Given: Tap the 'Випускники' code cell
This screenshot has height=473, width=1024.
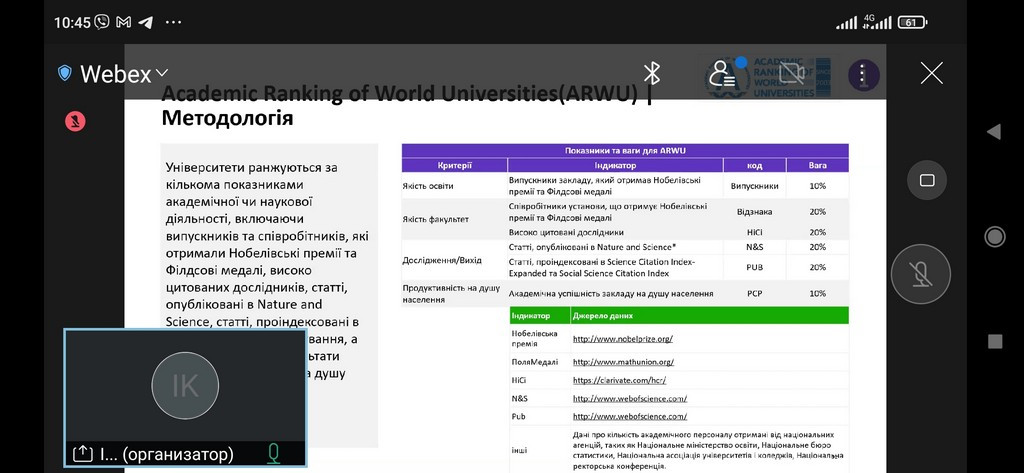Looking at the screenshot, I should (754, 186).
